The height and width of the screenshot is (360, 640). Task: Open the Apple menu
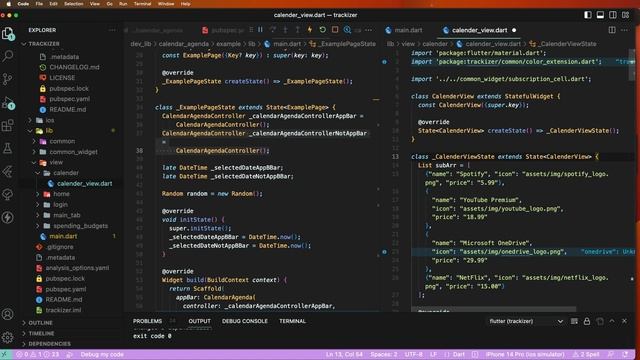(x=8, y=4)
